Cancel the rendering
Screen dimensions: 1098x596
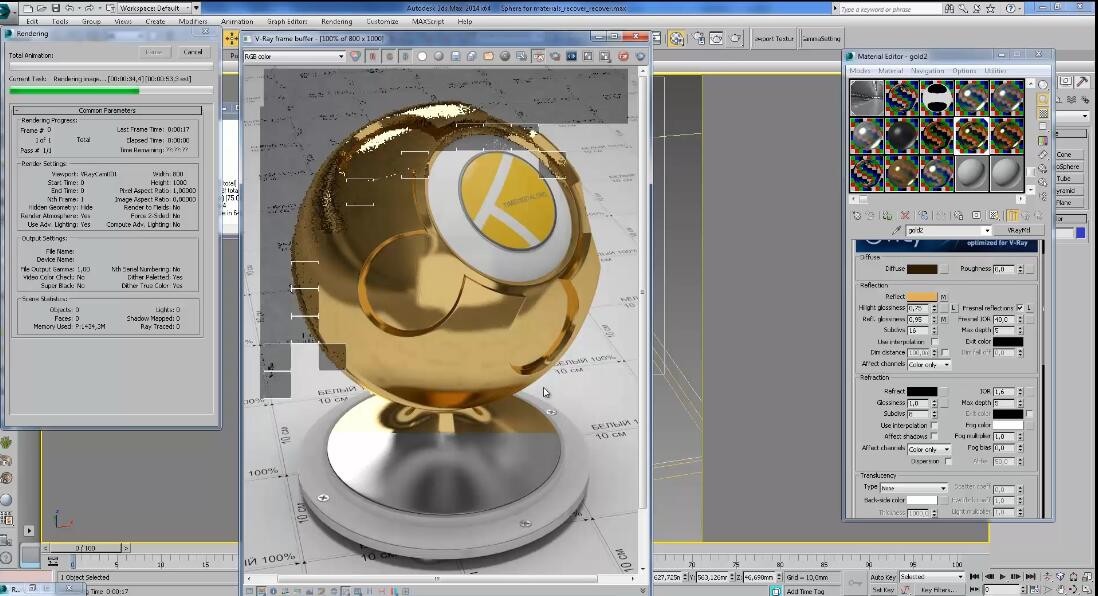tap(193, 52)
